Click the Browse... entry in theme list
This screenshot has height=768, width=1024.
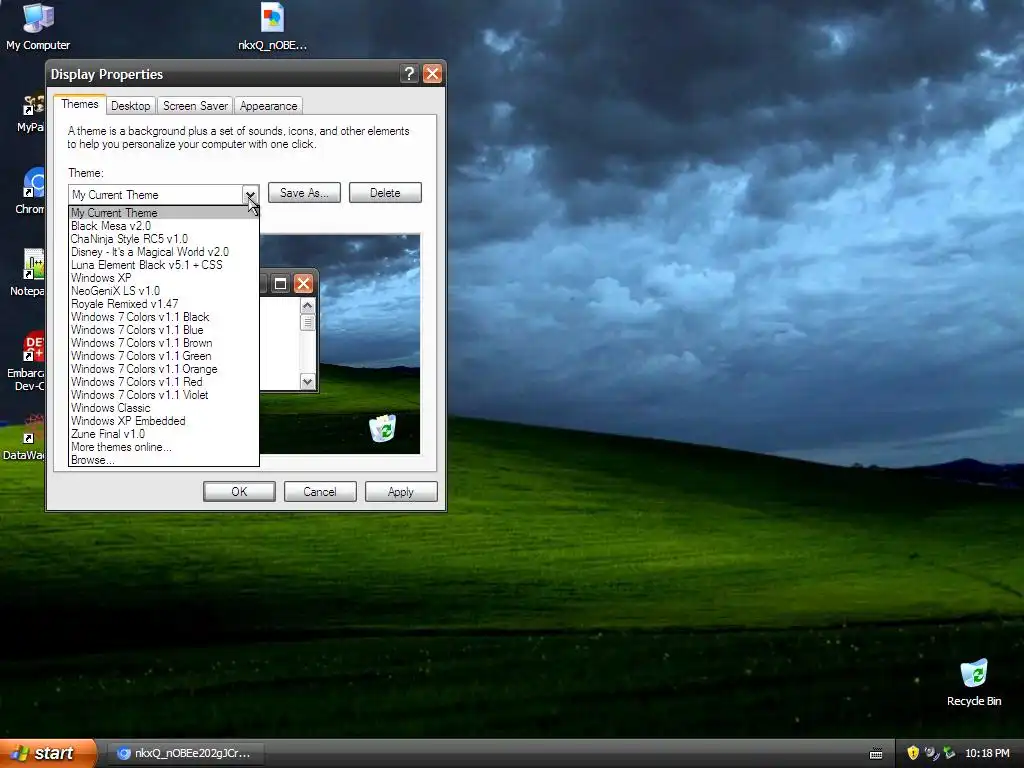(164, 460)
